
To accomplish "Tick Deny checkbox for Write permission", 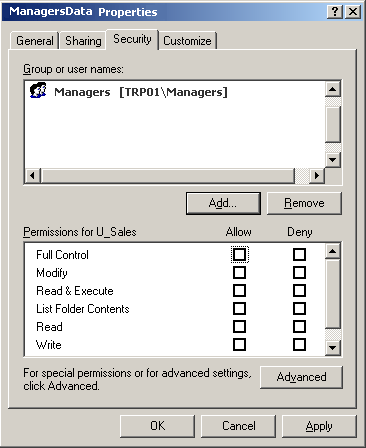I will click(x=299, y=345).
